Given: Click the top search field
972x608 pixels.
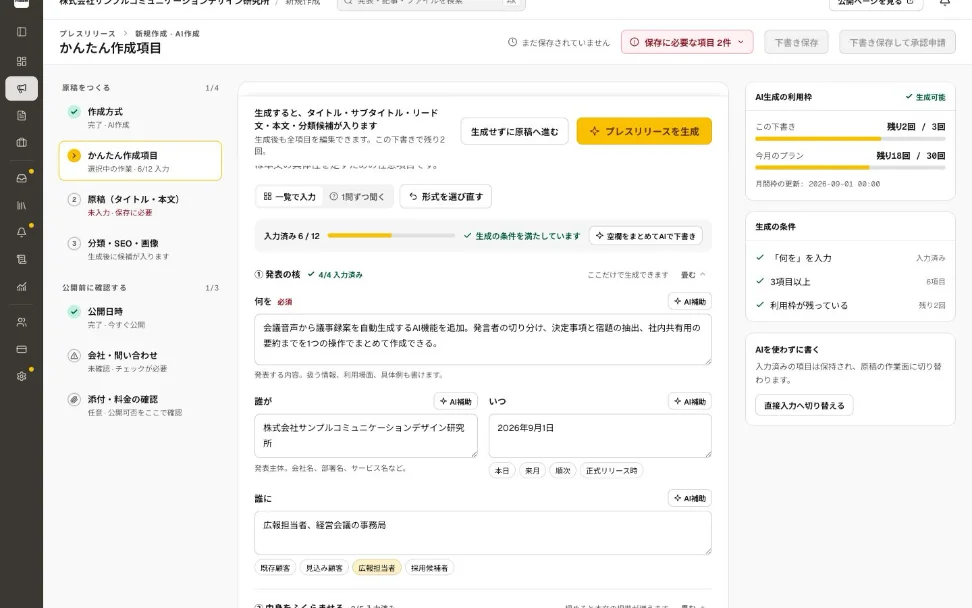Looking at the screenshot, I should point(431,3).
